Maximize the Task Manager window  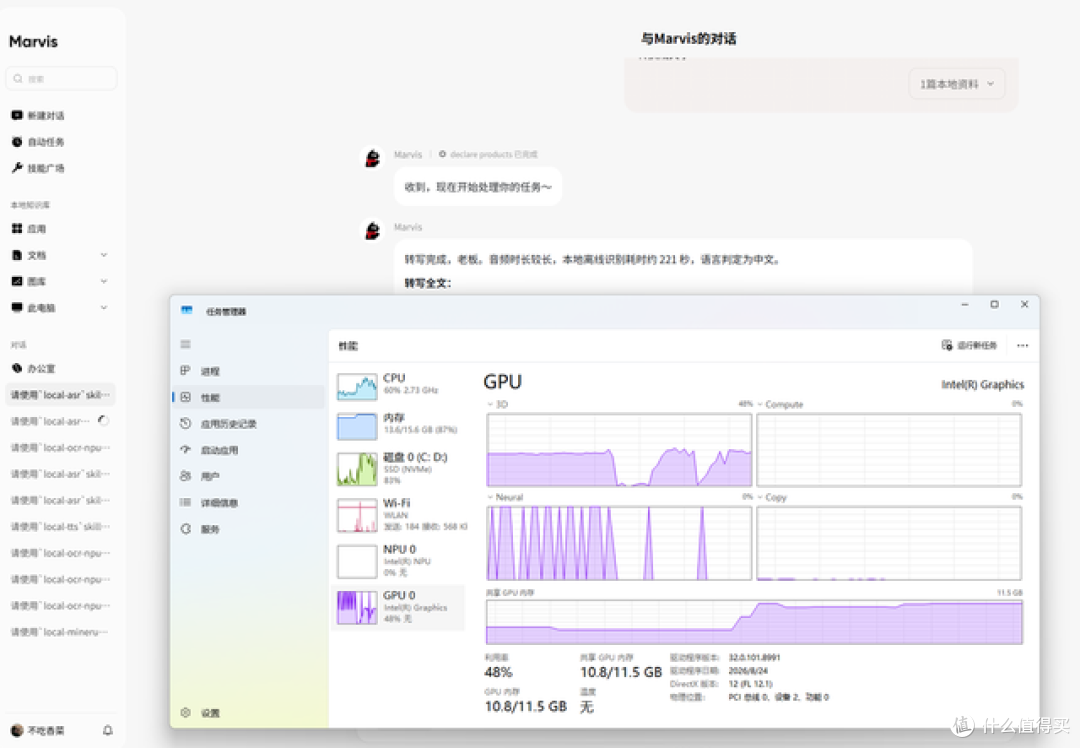click(995, 304)
